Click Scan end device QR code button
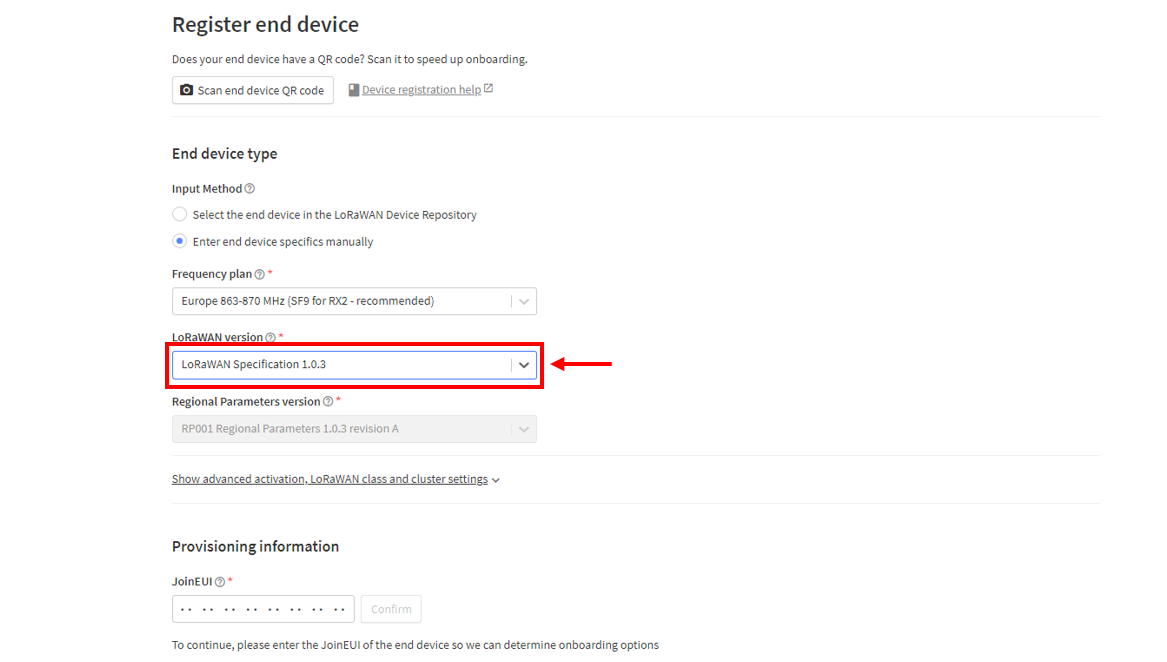 253,90
